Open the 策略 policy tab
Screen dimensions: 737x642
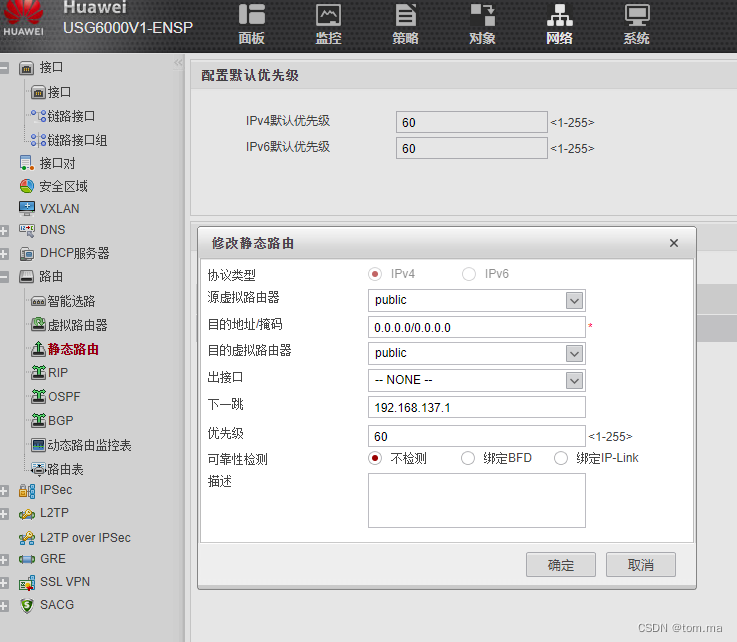[405, 24]
